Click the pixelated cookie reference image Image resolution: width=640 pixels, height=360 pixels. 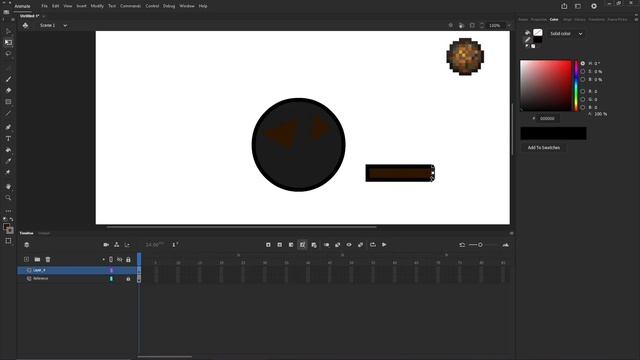pos(465,56)
